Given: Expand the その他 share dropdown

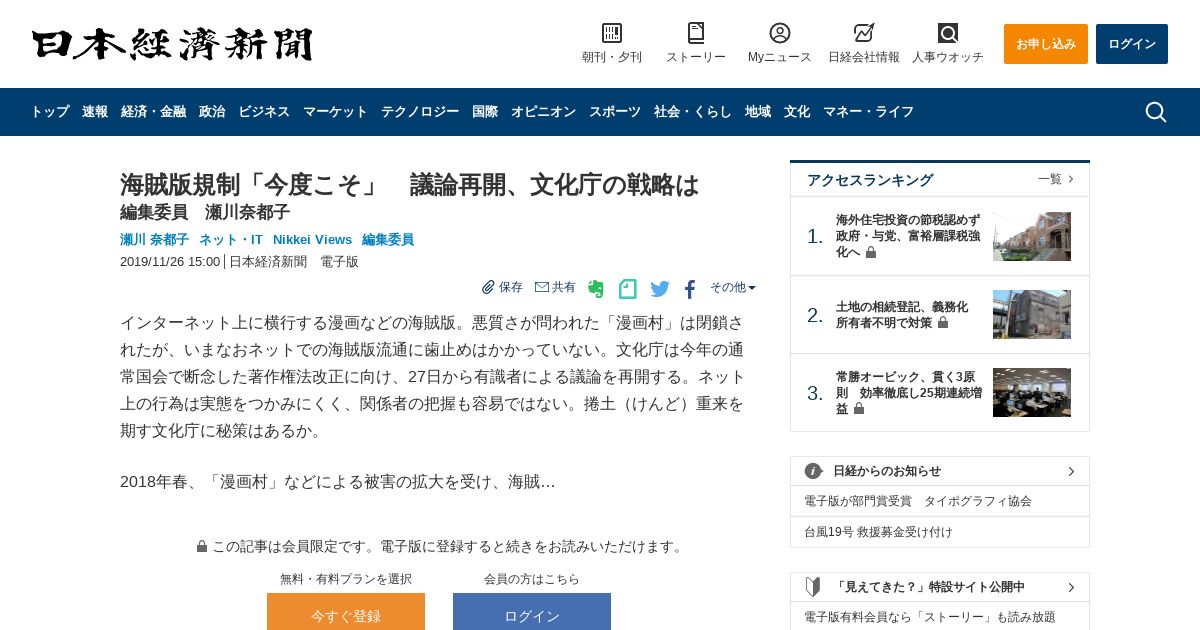Looking at the screenshot, I should pyautogui.click(x=733, y=287).
